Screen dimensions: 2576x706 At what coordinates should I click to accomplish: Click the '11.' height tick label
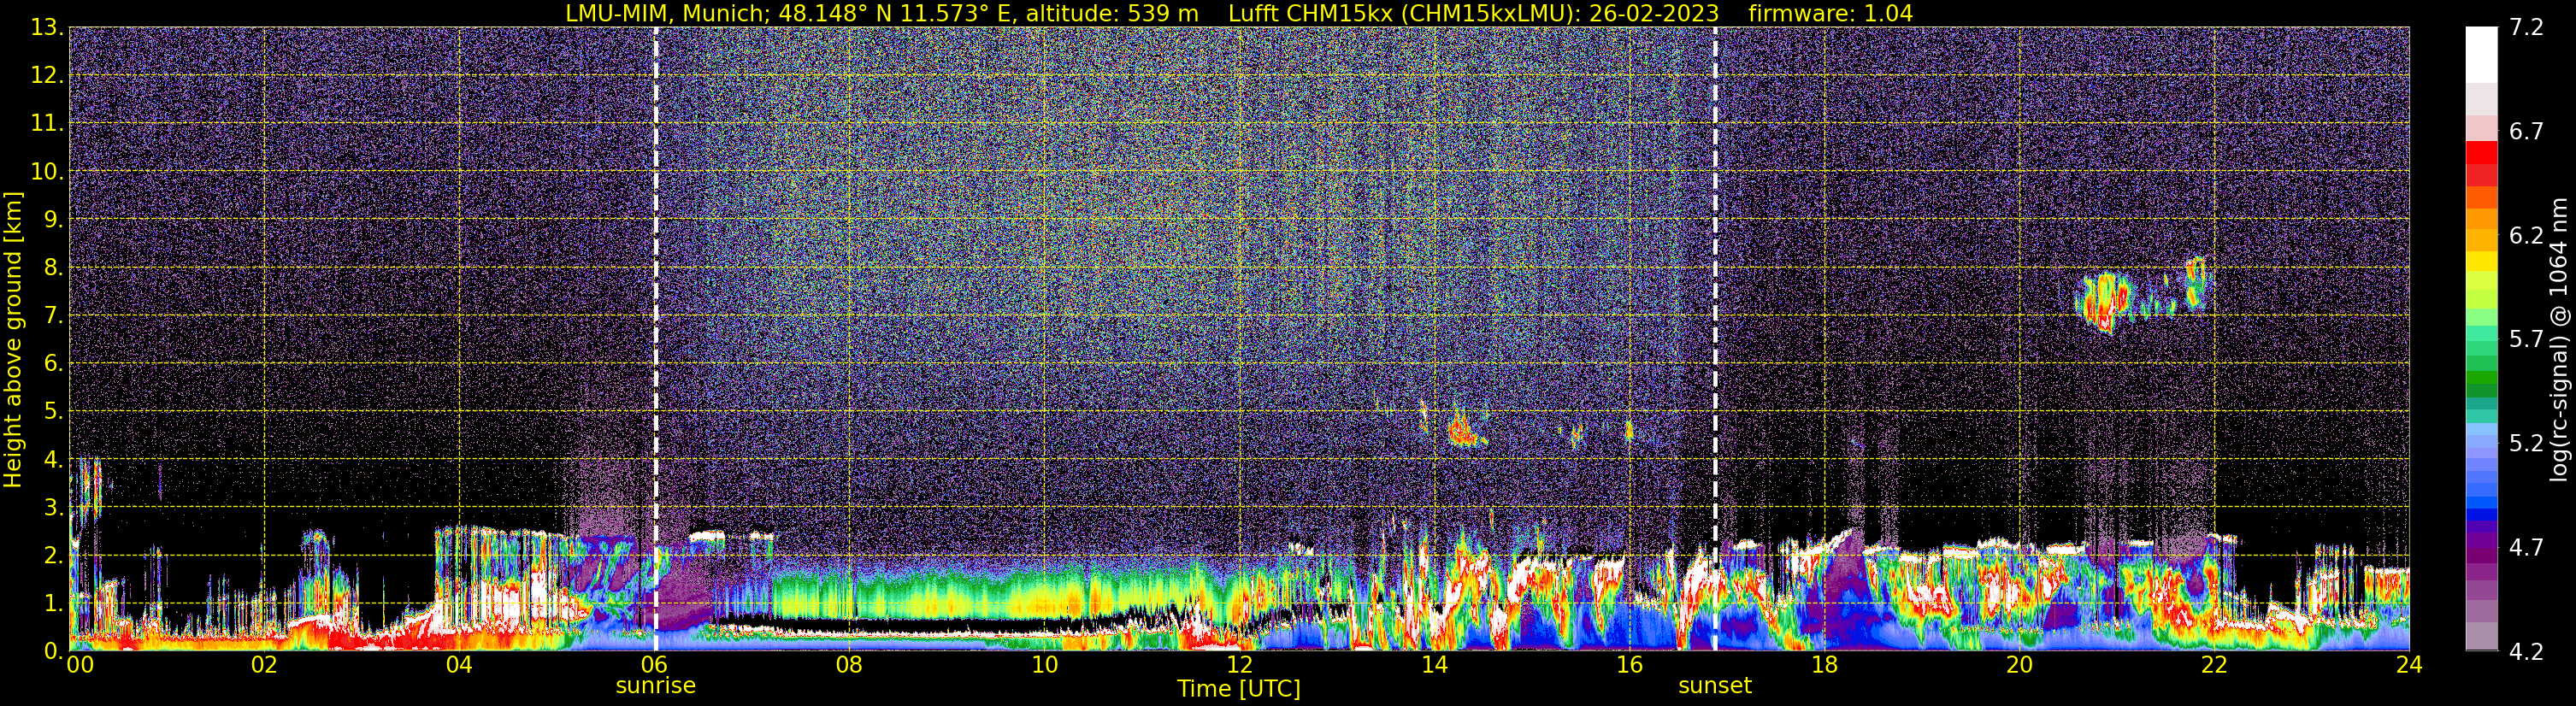point(46,123)
